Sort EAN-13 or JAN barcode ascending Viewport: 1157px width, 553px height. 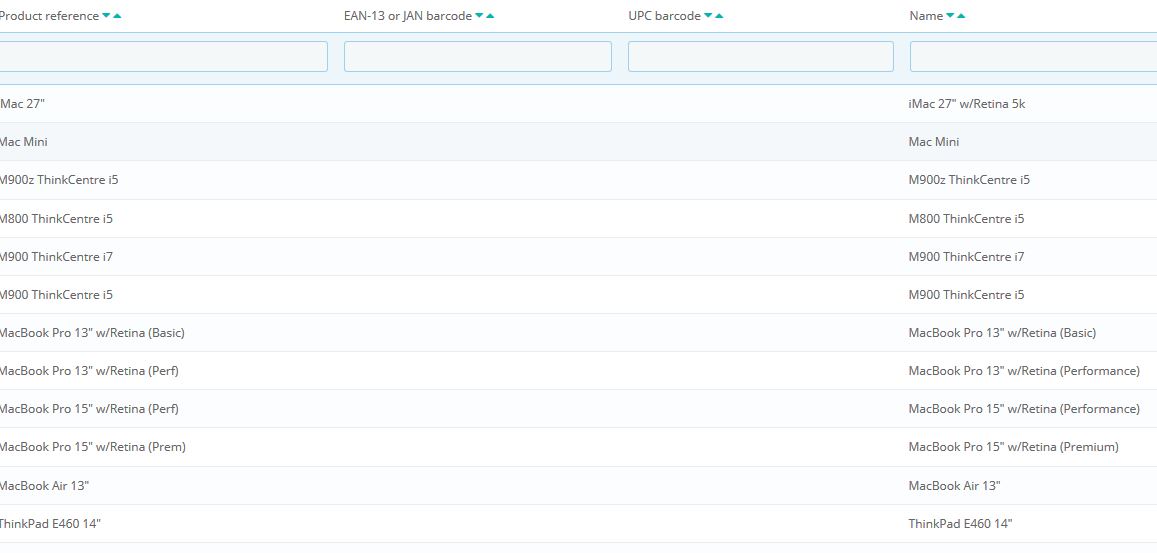tap(491, 16)
